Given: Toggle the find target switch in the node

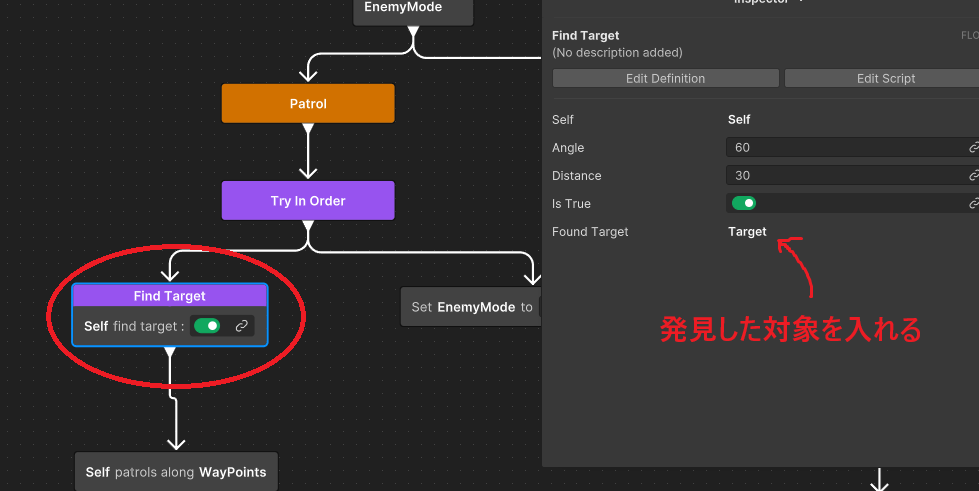Looking at the screenshot, I should [x=207, y=326].
